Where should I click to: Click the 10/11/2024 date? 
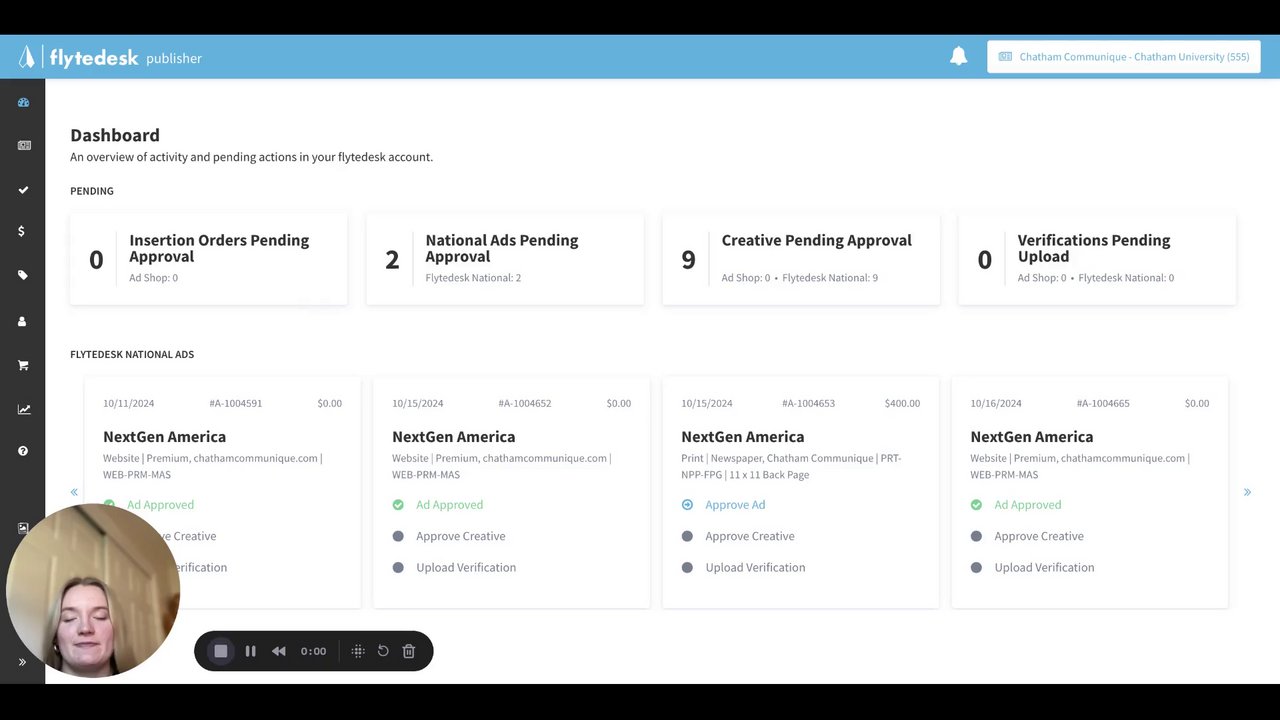[129, 403]
